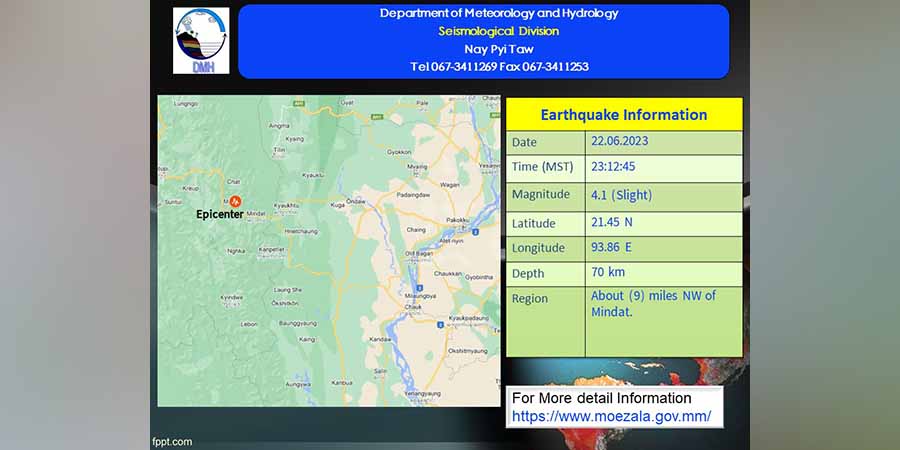Click the 'Yenangyaung' place name on map
This screenshot has height=450, width=900.
coord(422,394)
